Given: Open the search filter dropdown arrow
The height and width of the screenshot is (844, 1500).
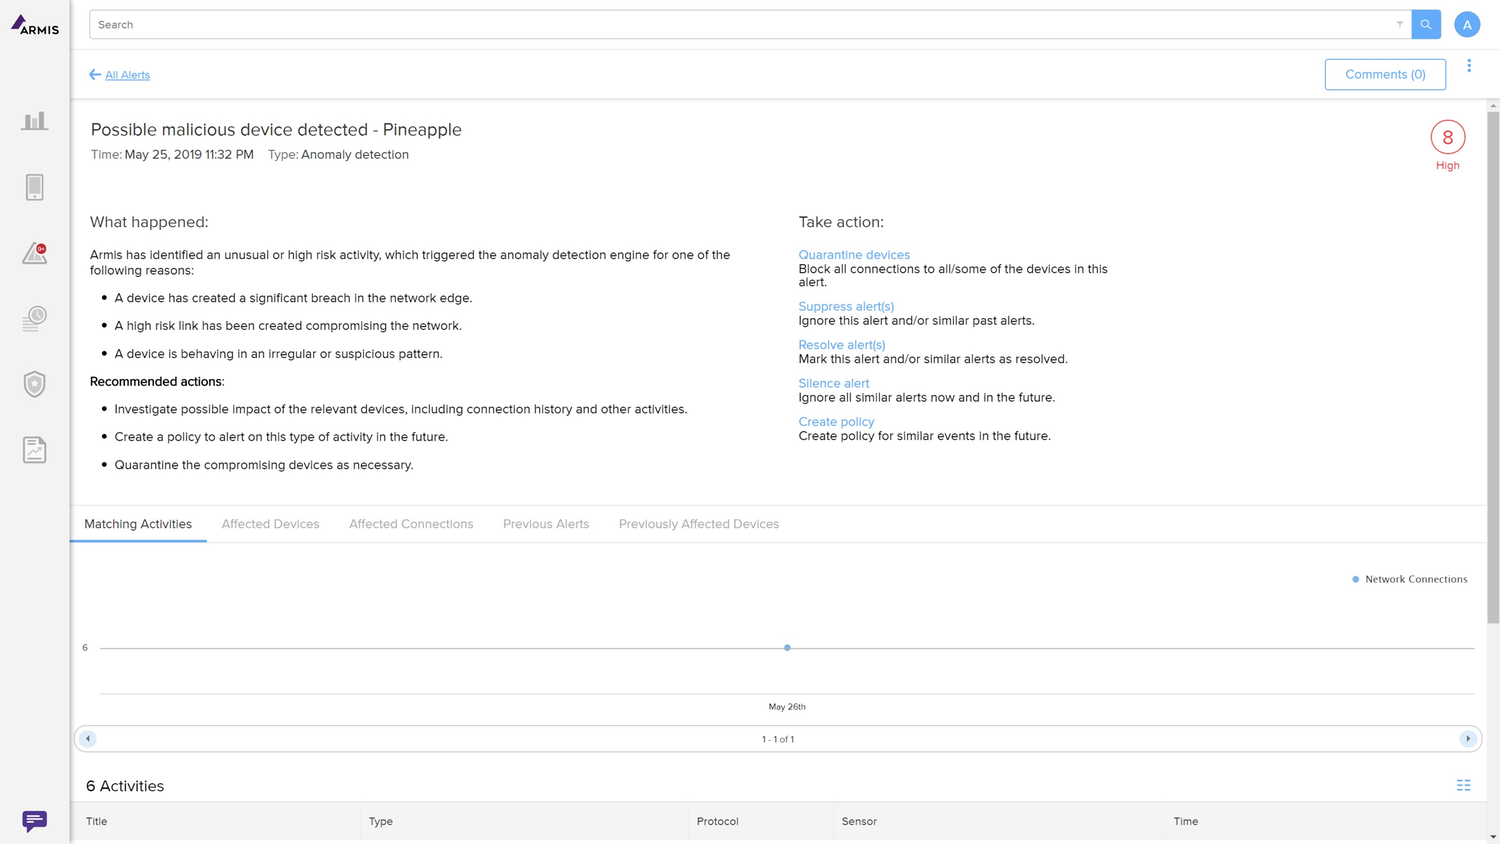Looking at the screenshot, I should [x=1399, y=24].
